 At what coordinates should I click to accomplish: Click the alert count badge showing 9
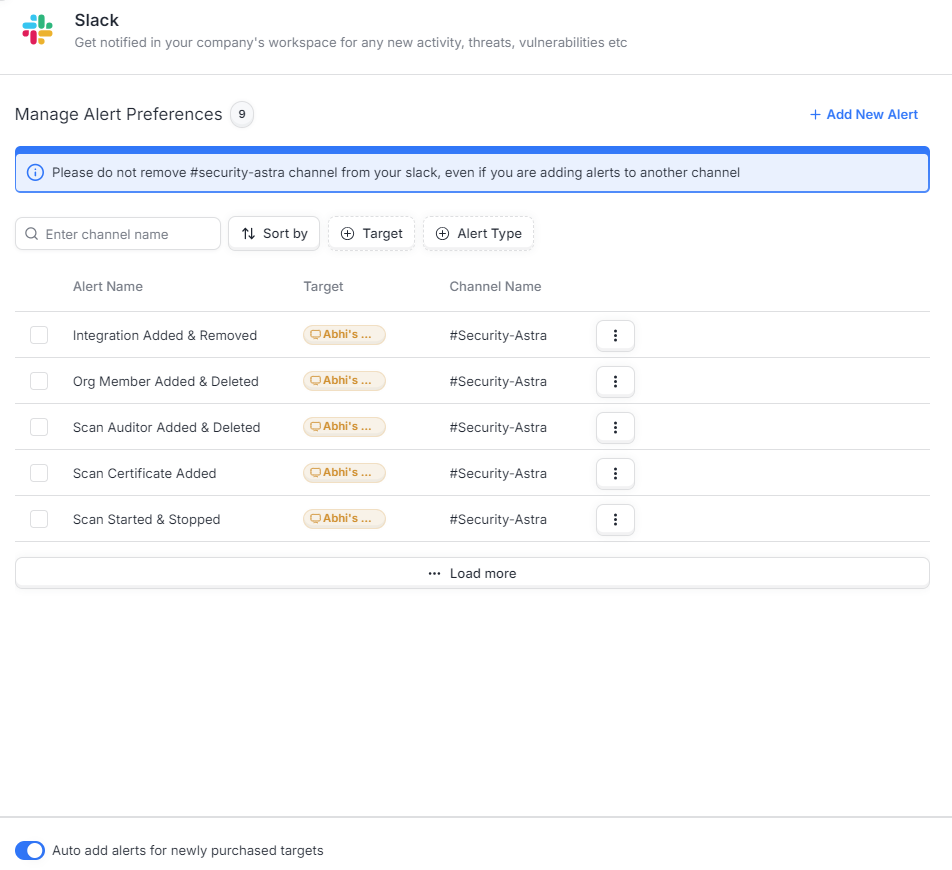pyautogui.click(x=242, y=114)
